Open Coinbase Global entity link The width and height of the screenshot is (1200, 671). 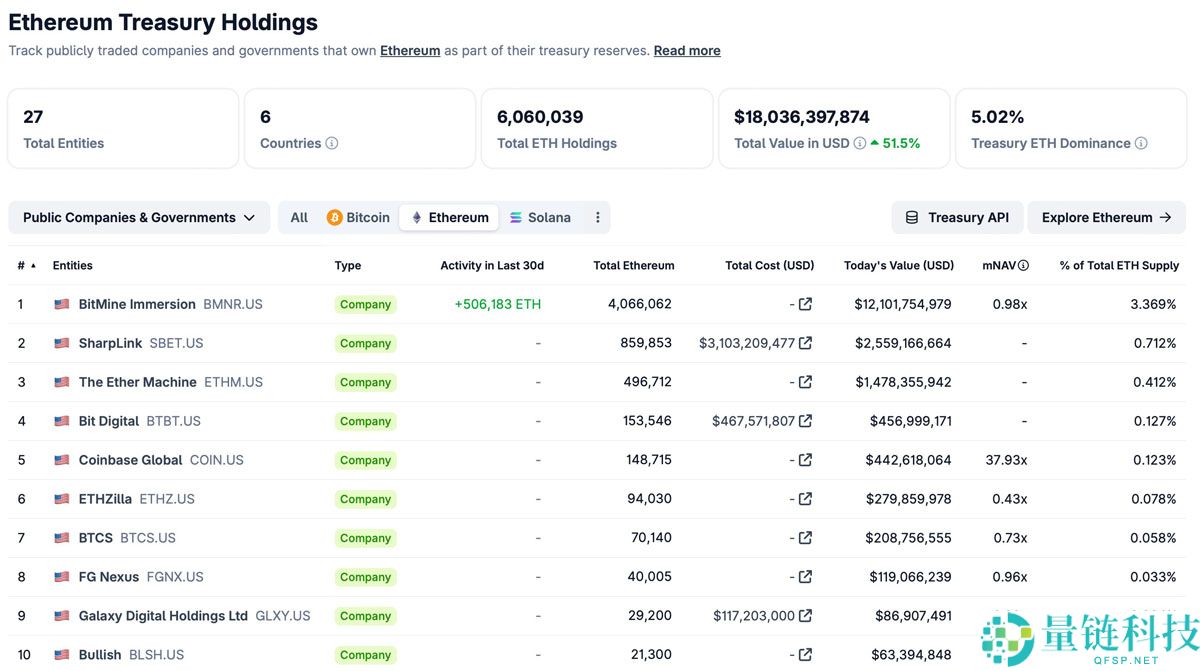click(131, 460)
